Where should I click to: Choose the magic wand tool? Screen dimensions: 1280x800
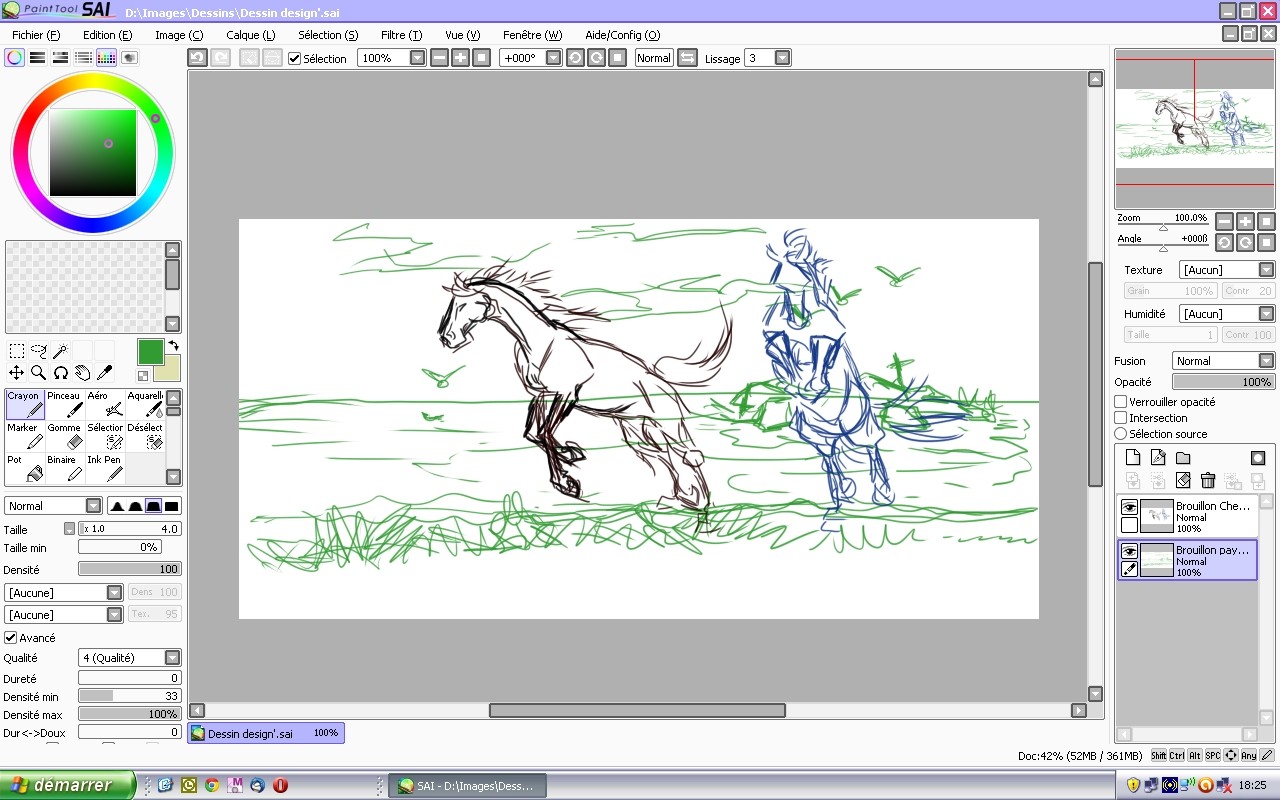60,351
